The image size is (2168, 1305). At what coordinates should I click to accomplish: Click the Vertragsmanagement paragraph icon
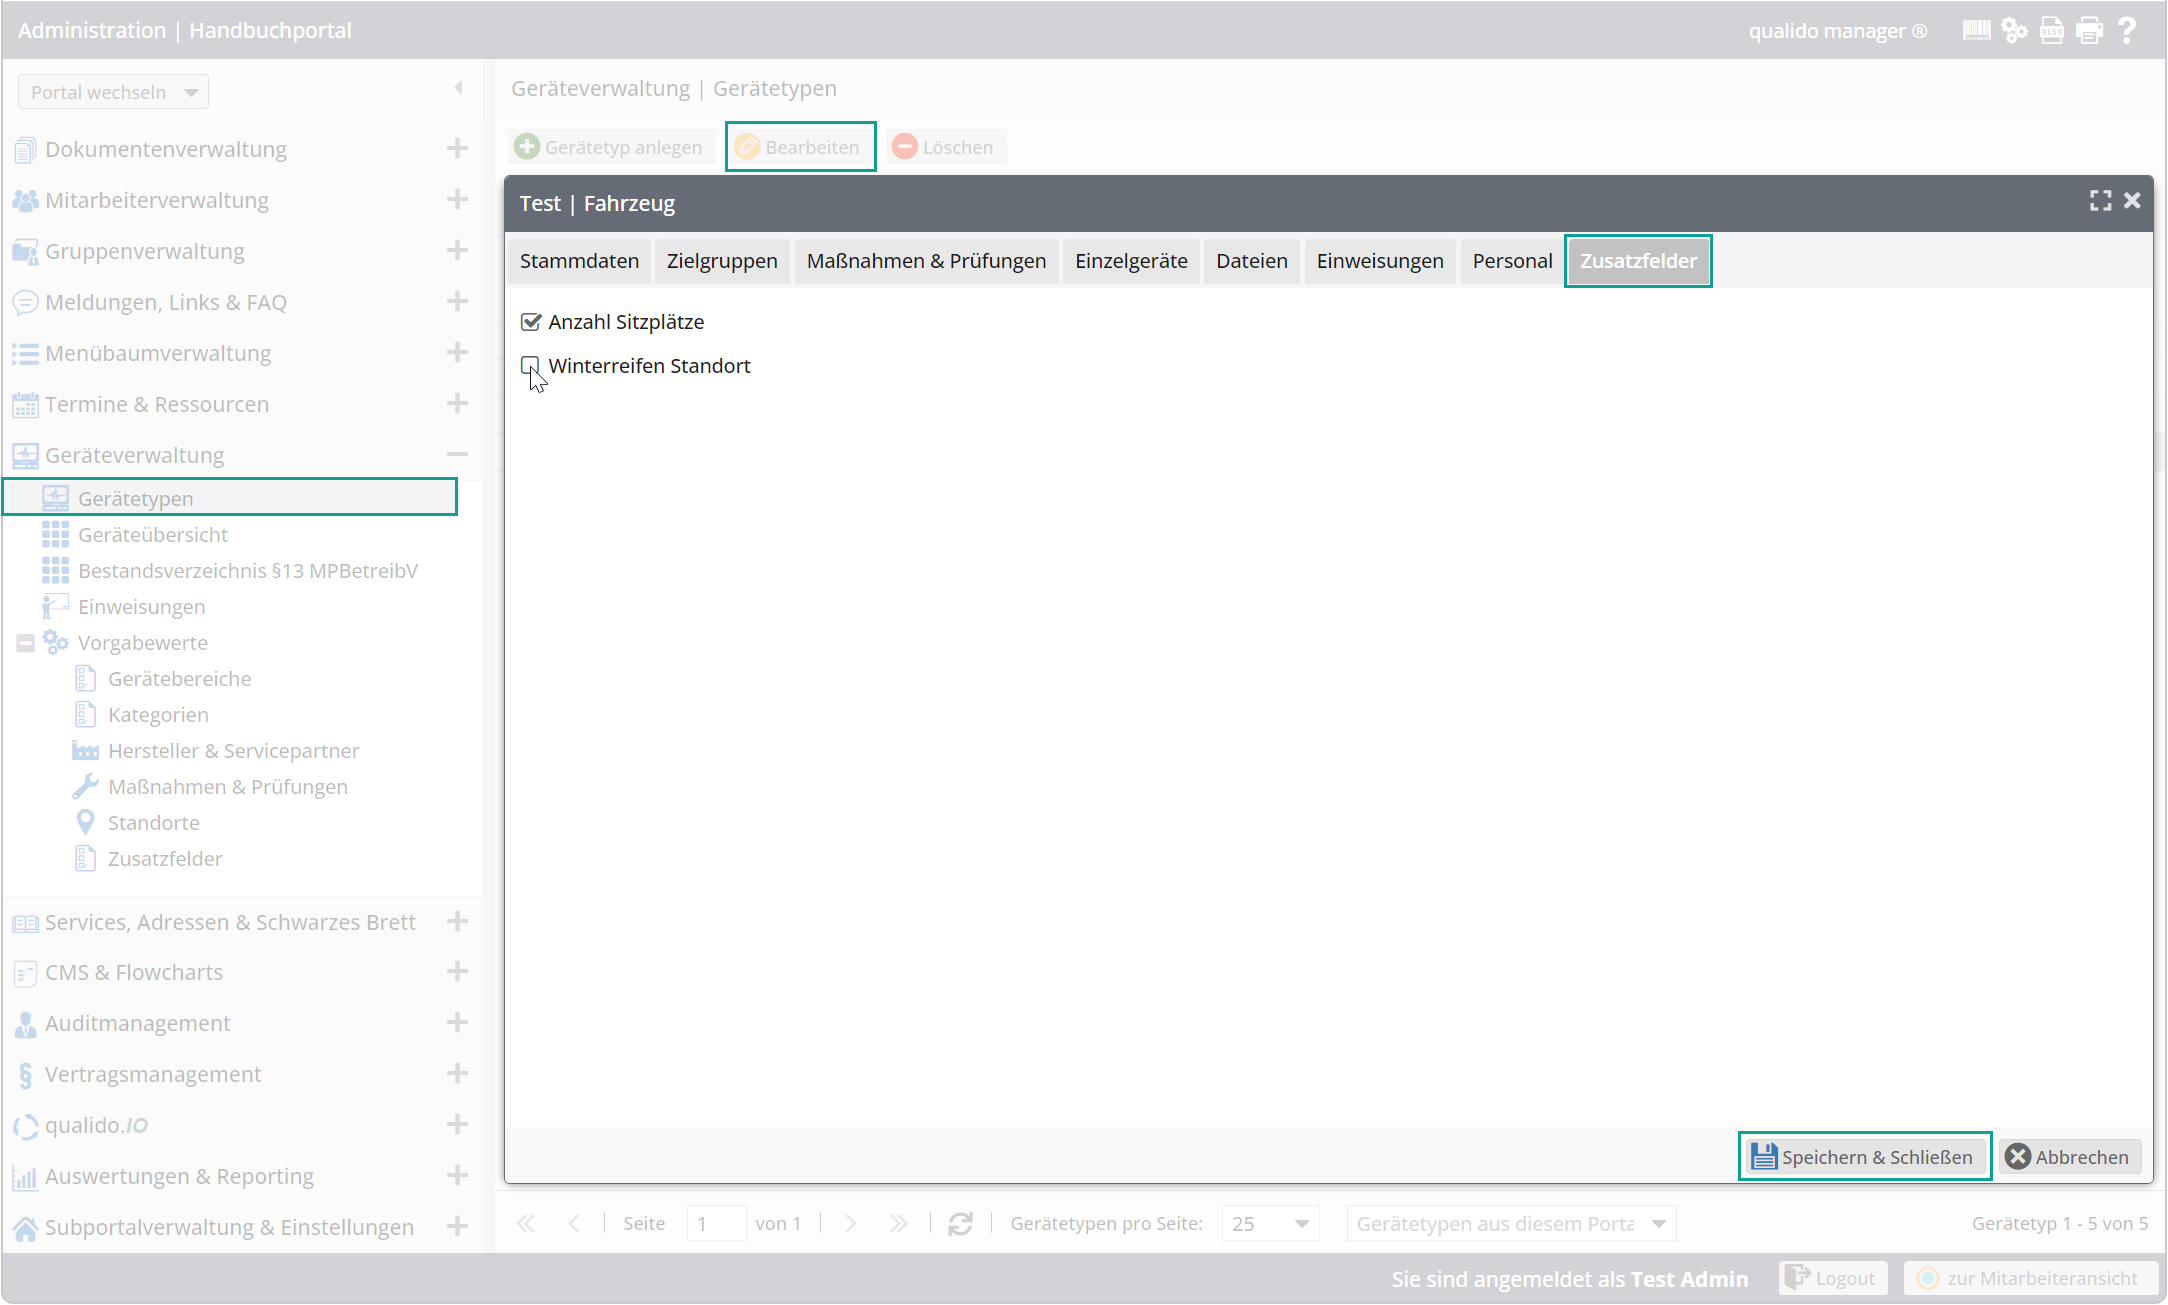(x=25, y=1075)
